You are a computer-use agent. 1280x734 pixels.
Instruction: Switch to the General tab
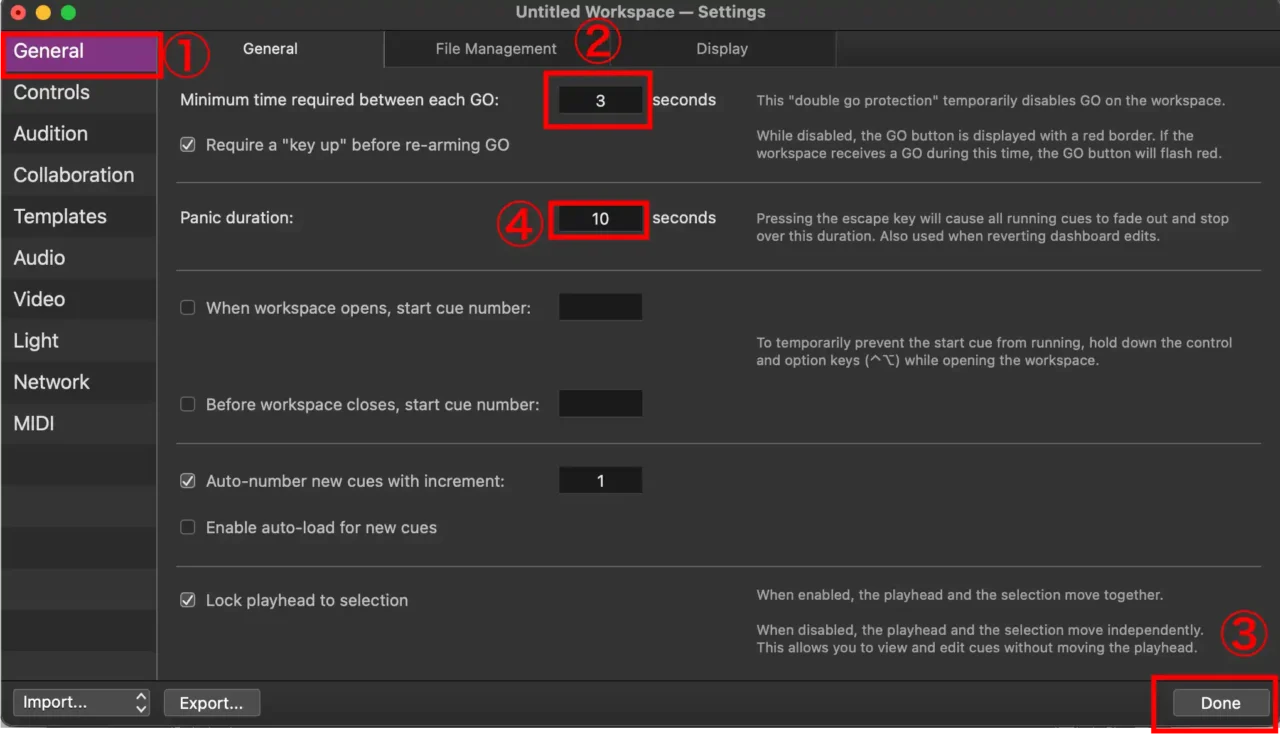[271, 48]
